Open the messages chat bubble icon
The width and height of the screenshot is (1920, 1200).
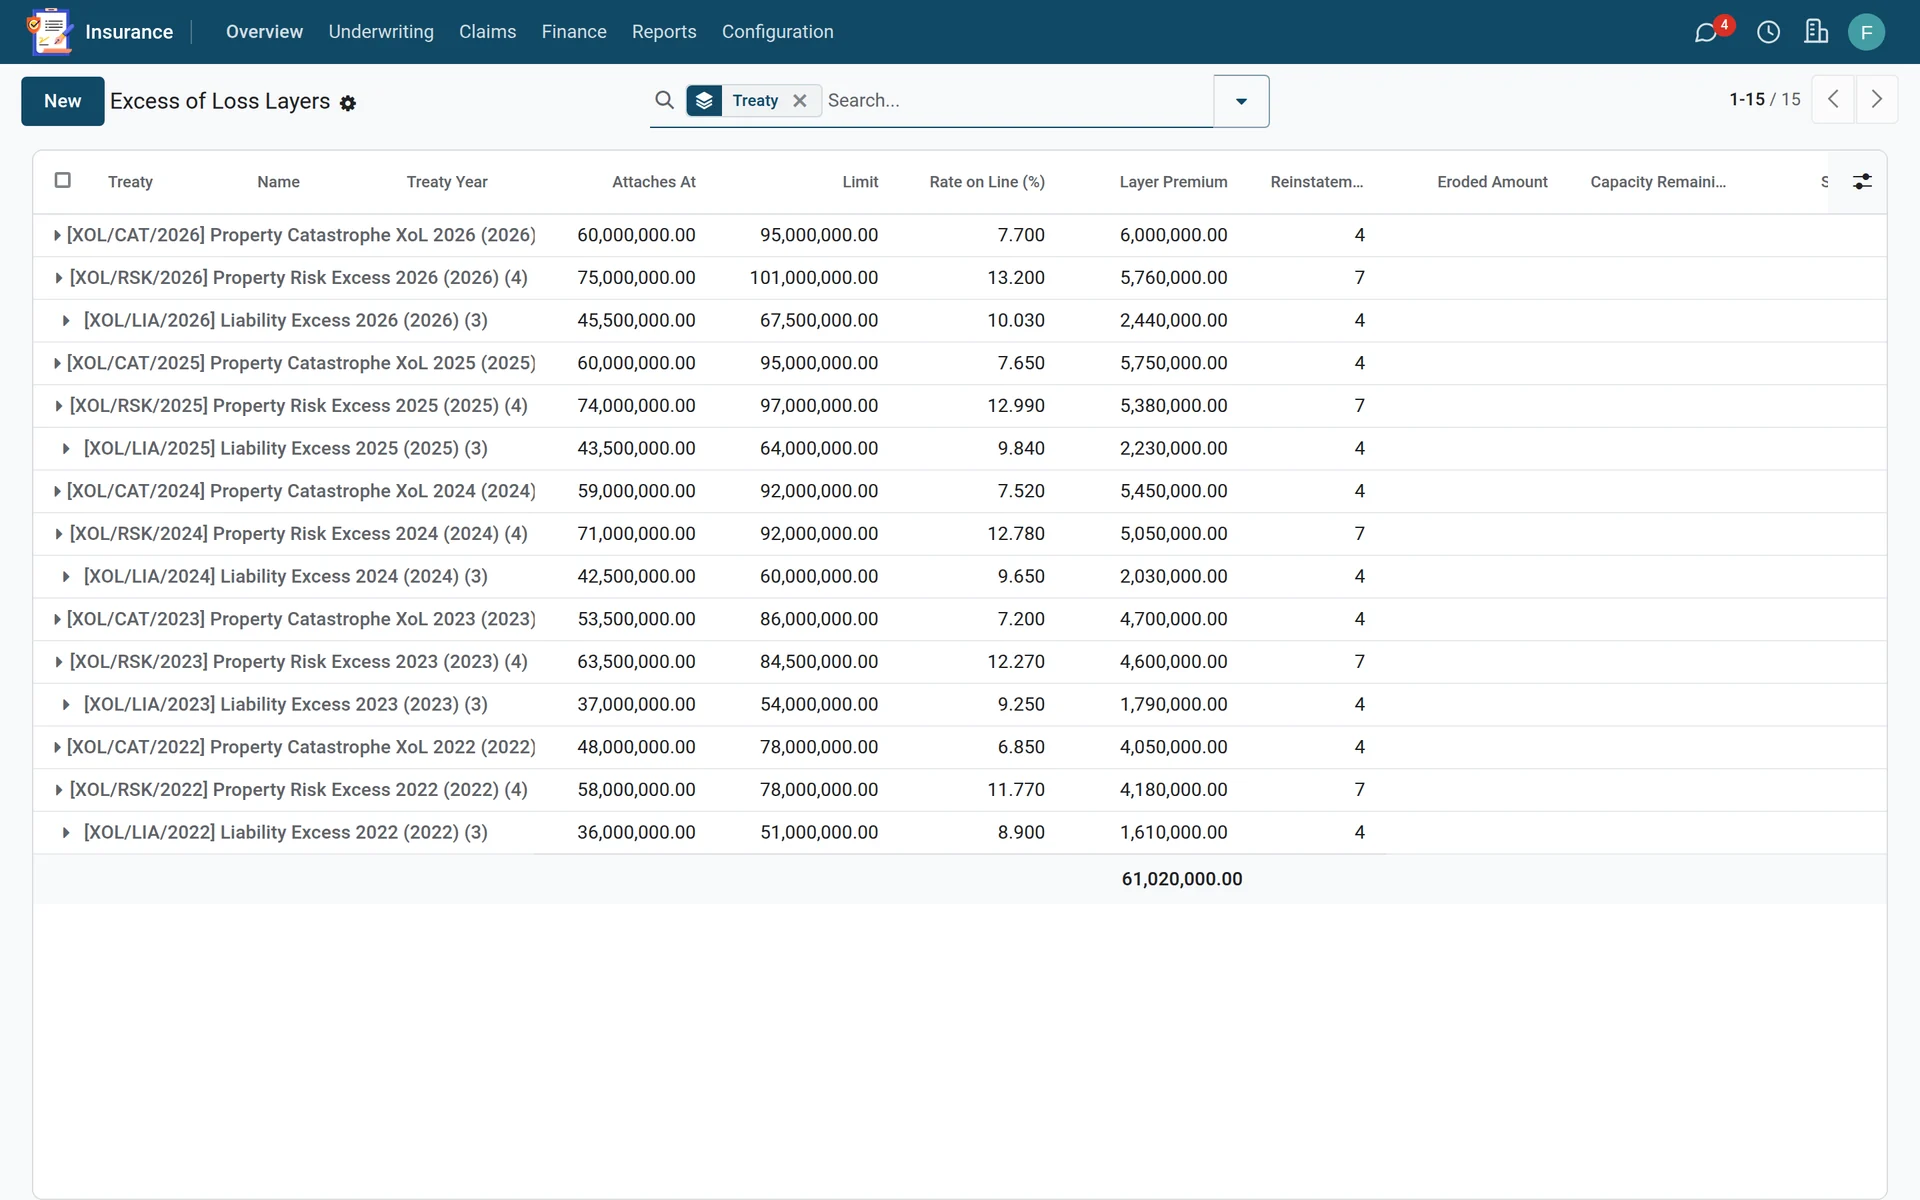pos(1706,32)
